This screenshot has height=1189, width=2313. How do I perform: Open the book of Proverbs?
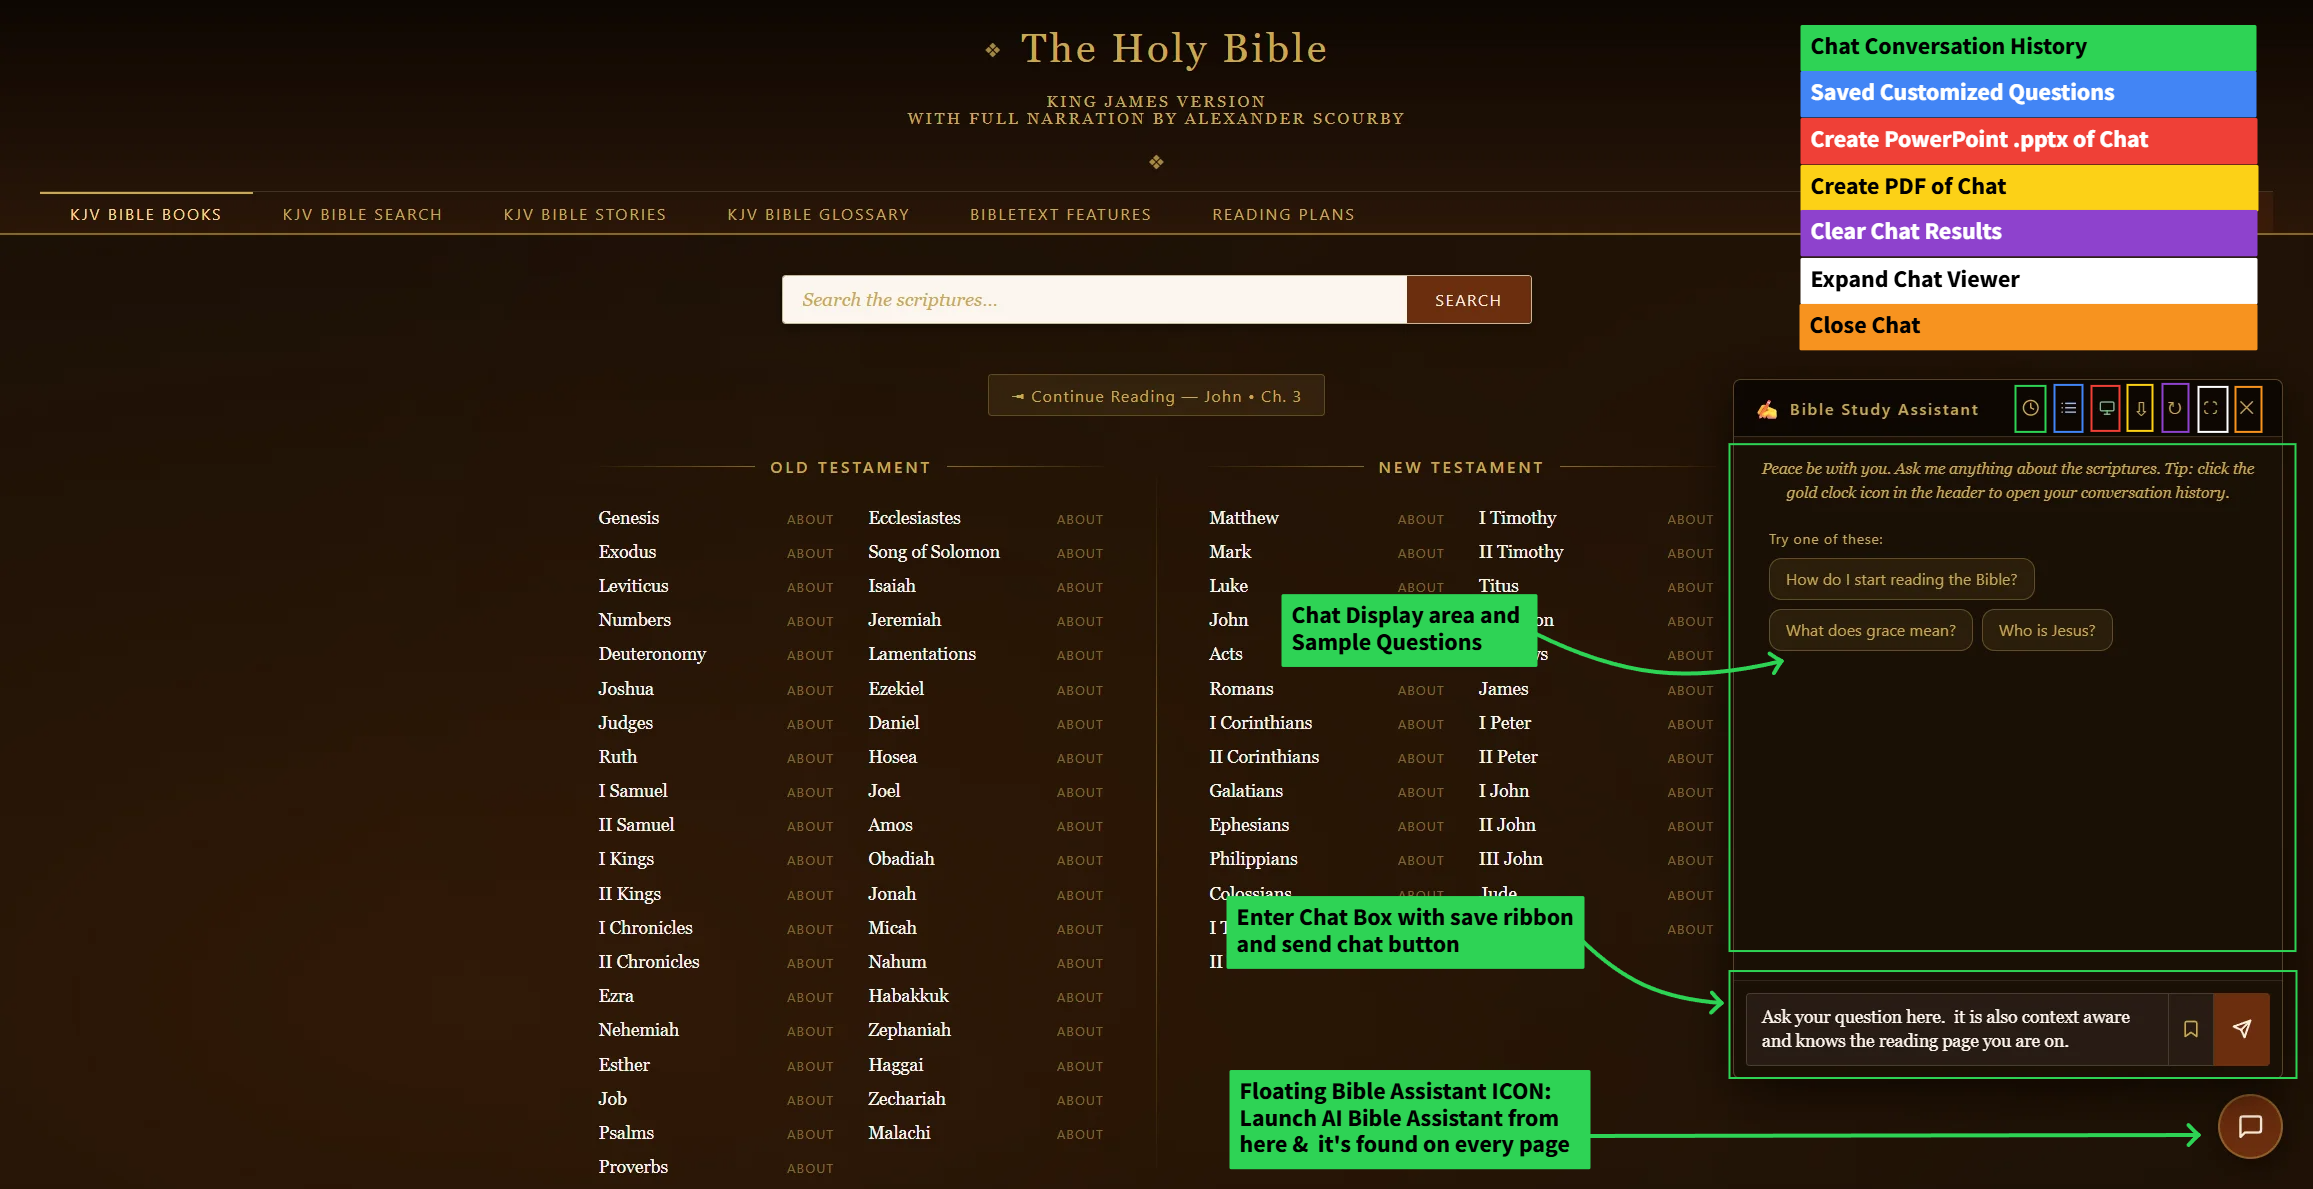(x=633, y=1167)
